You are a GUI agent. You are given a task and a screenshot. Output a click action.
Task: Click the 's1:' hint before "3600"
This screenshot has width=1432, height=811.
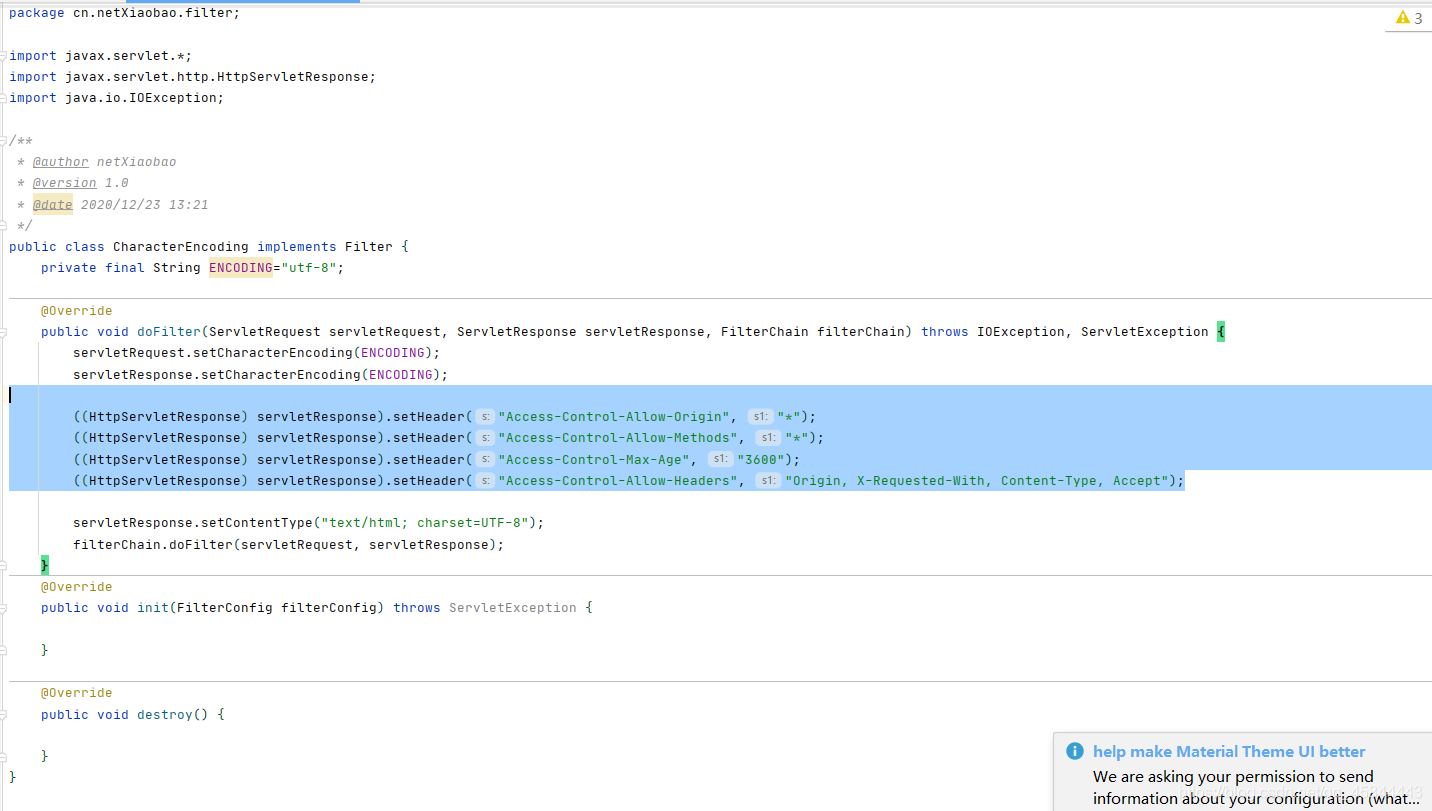(720, 459)
